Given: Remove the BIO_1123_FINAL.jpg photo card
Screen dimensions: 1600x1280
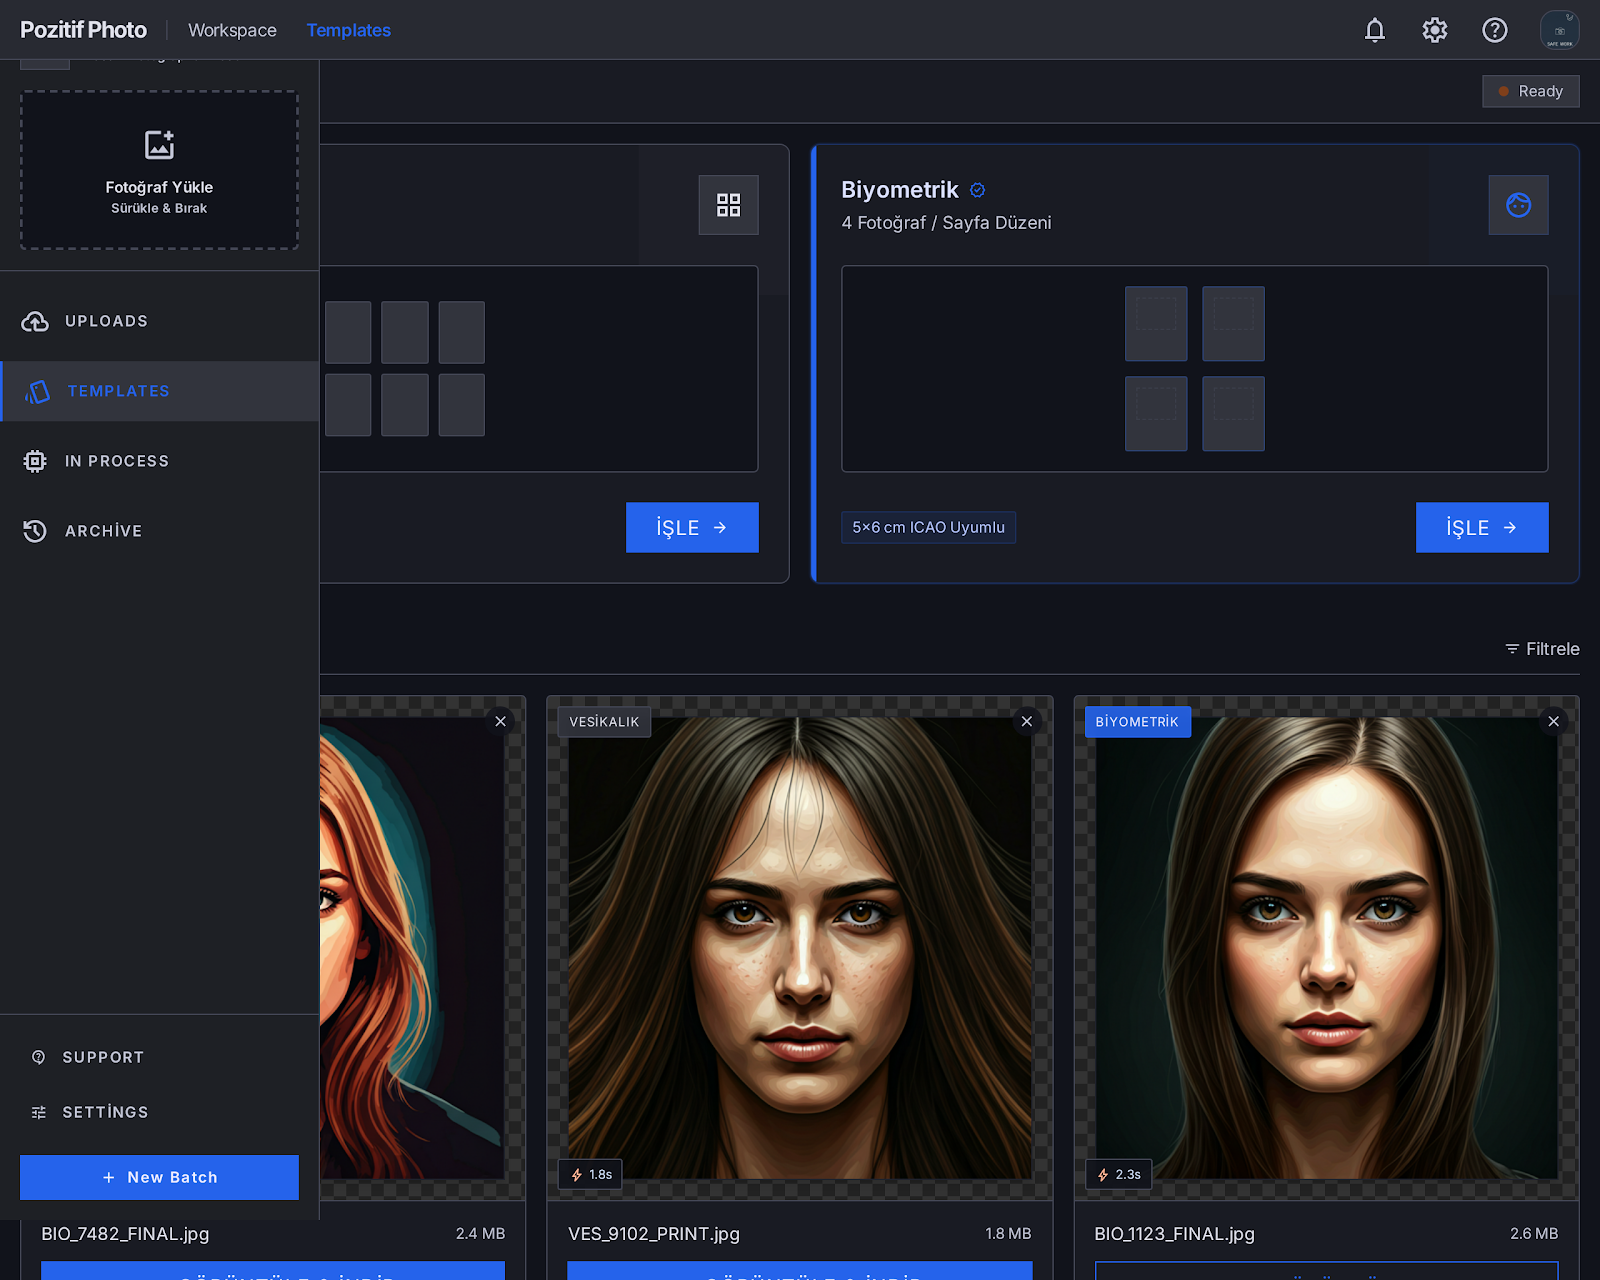Looking at the screenshot, I should pyautogui.click(x=1554, y=721).
